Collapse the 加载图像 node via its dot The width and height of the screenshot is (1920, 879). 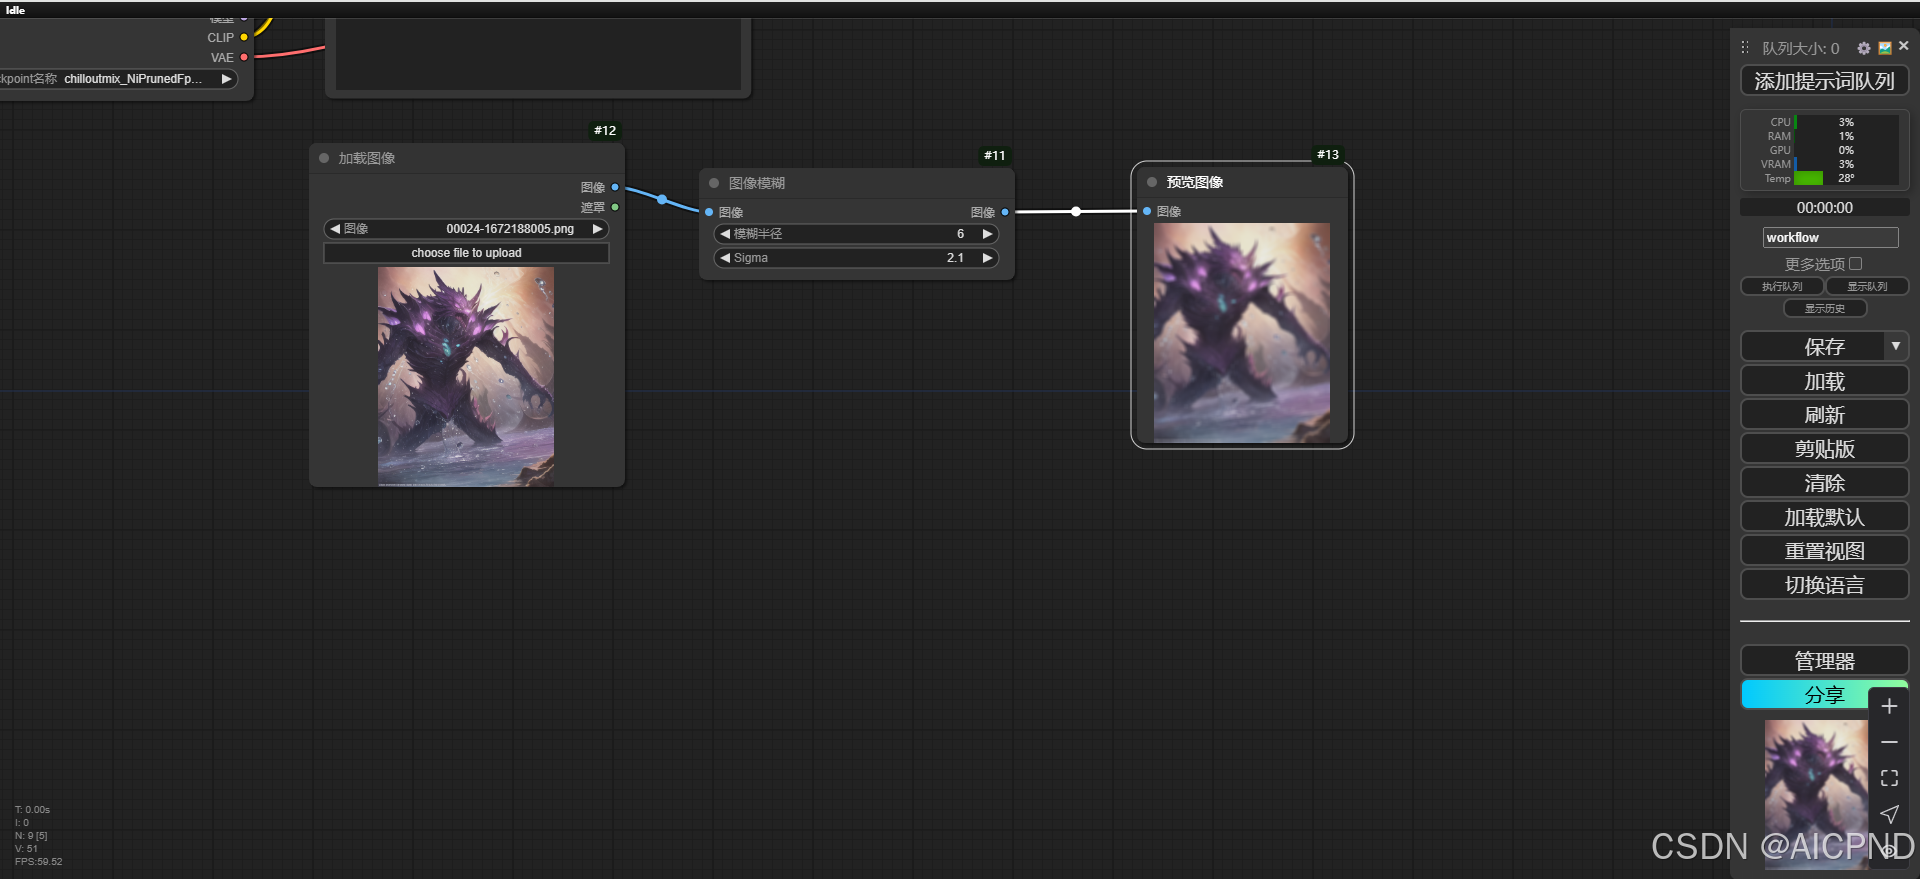[x=324, y=158]
